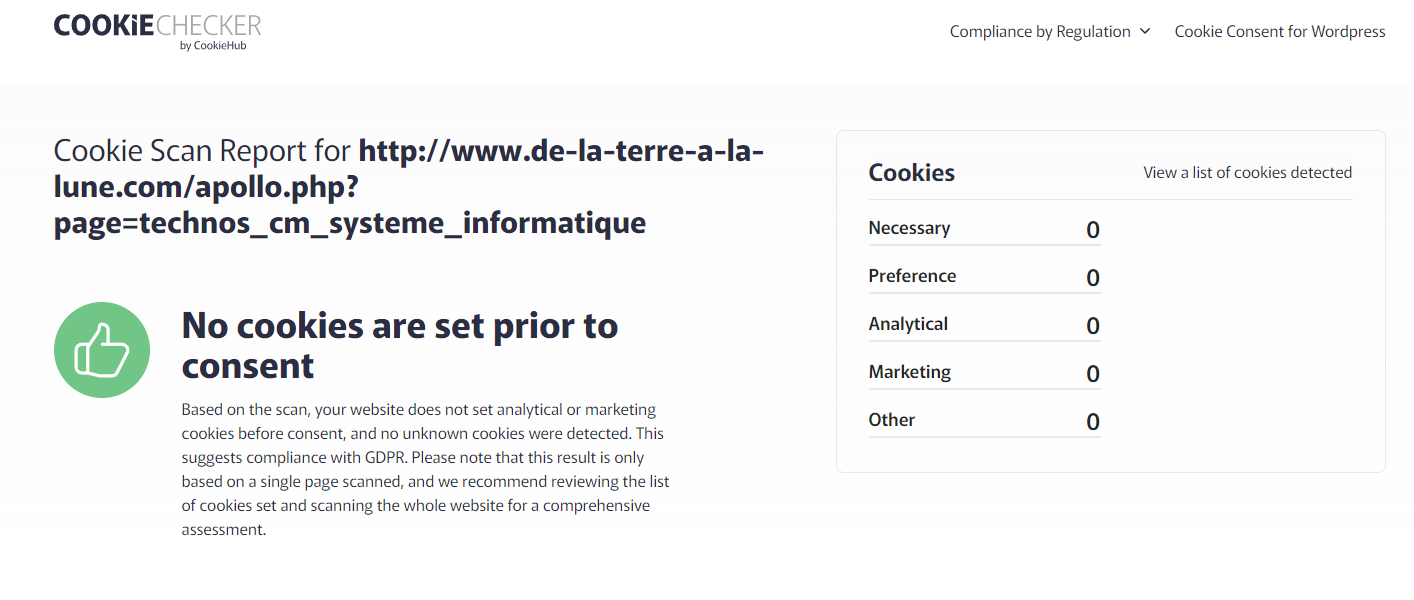Click the 'No cookies are set prior to consent' heading

[x=400, y=345]
